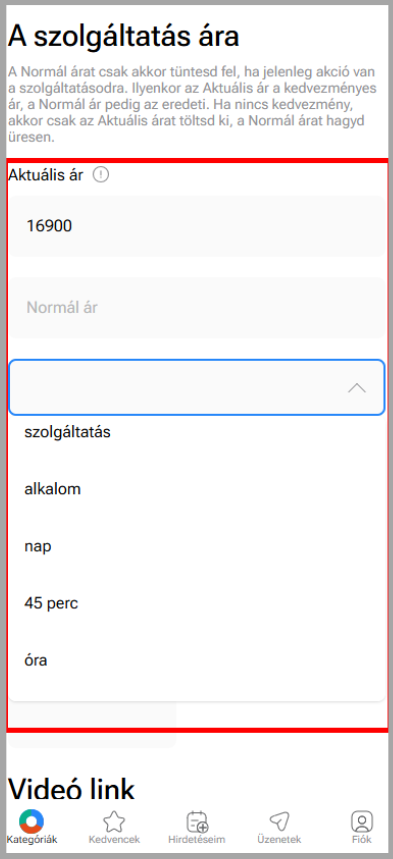Open the Fiók profile icon
393x859 pixels.
tap(362, 822)
